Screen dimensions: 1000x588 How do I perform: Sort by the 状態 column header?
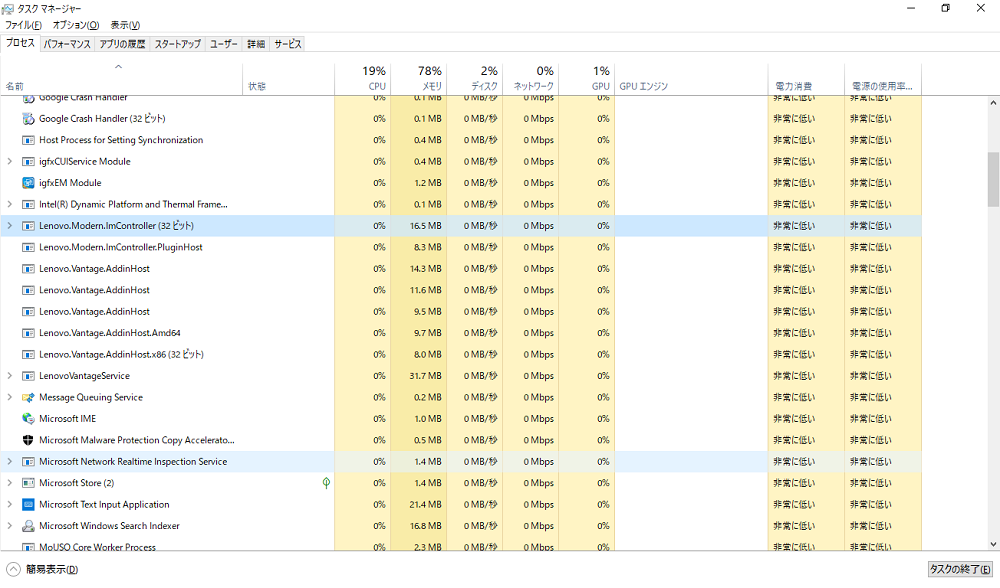click(288, 80)
